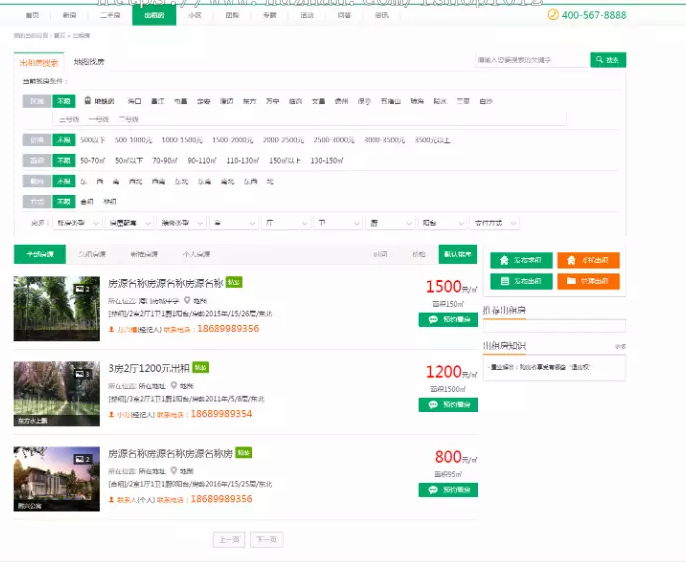
Task: Select the 90-110㎡ area option
Action: [x=202, y=161]
